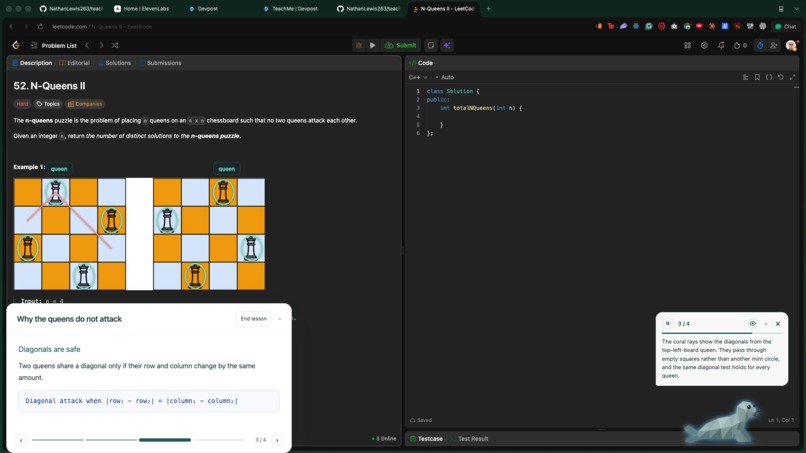Open the Problem List panel

click(54, 45)
